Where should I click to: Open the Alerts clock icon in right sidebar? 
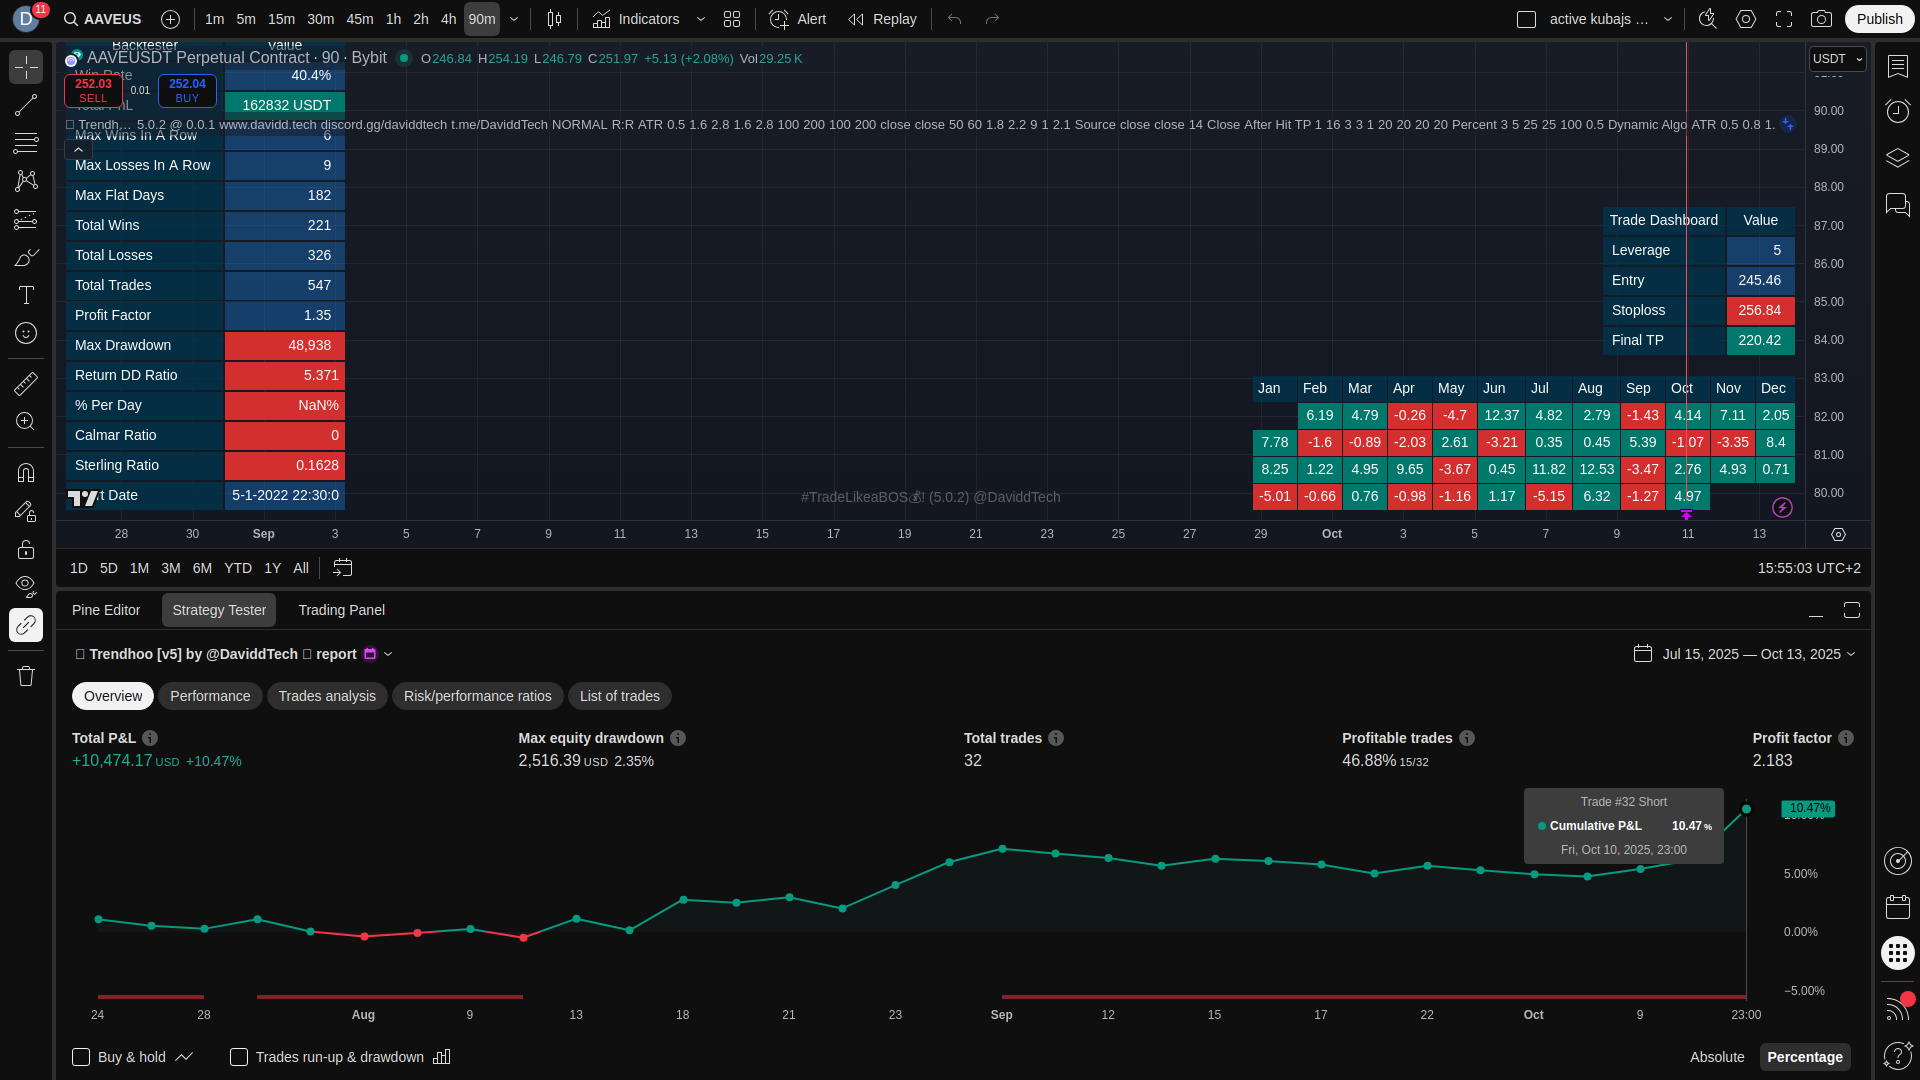1897,110
